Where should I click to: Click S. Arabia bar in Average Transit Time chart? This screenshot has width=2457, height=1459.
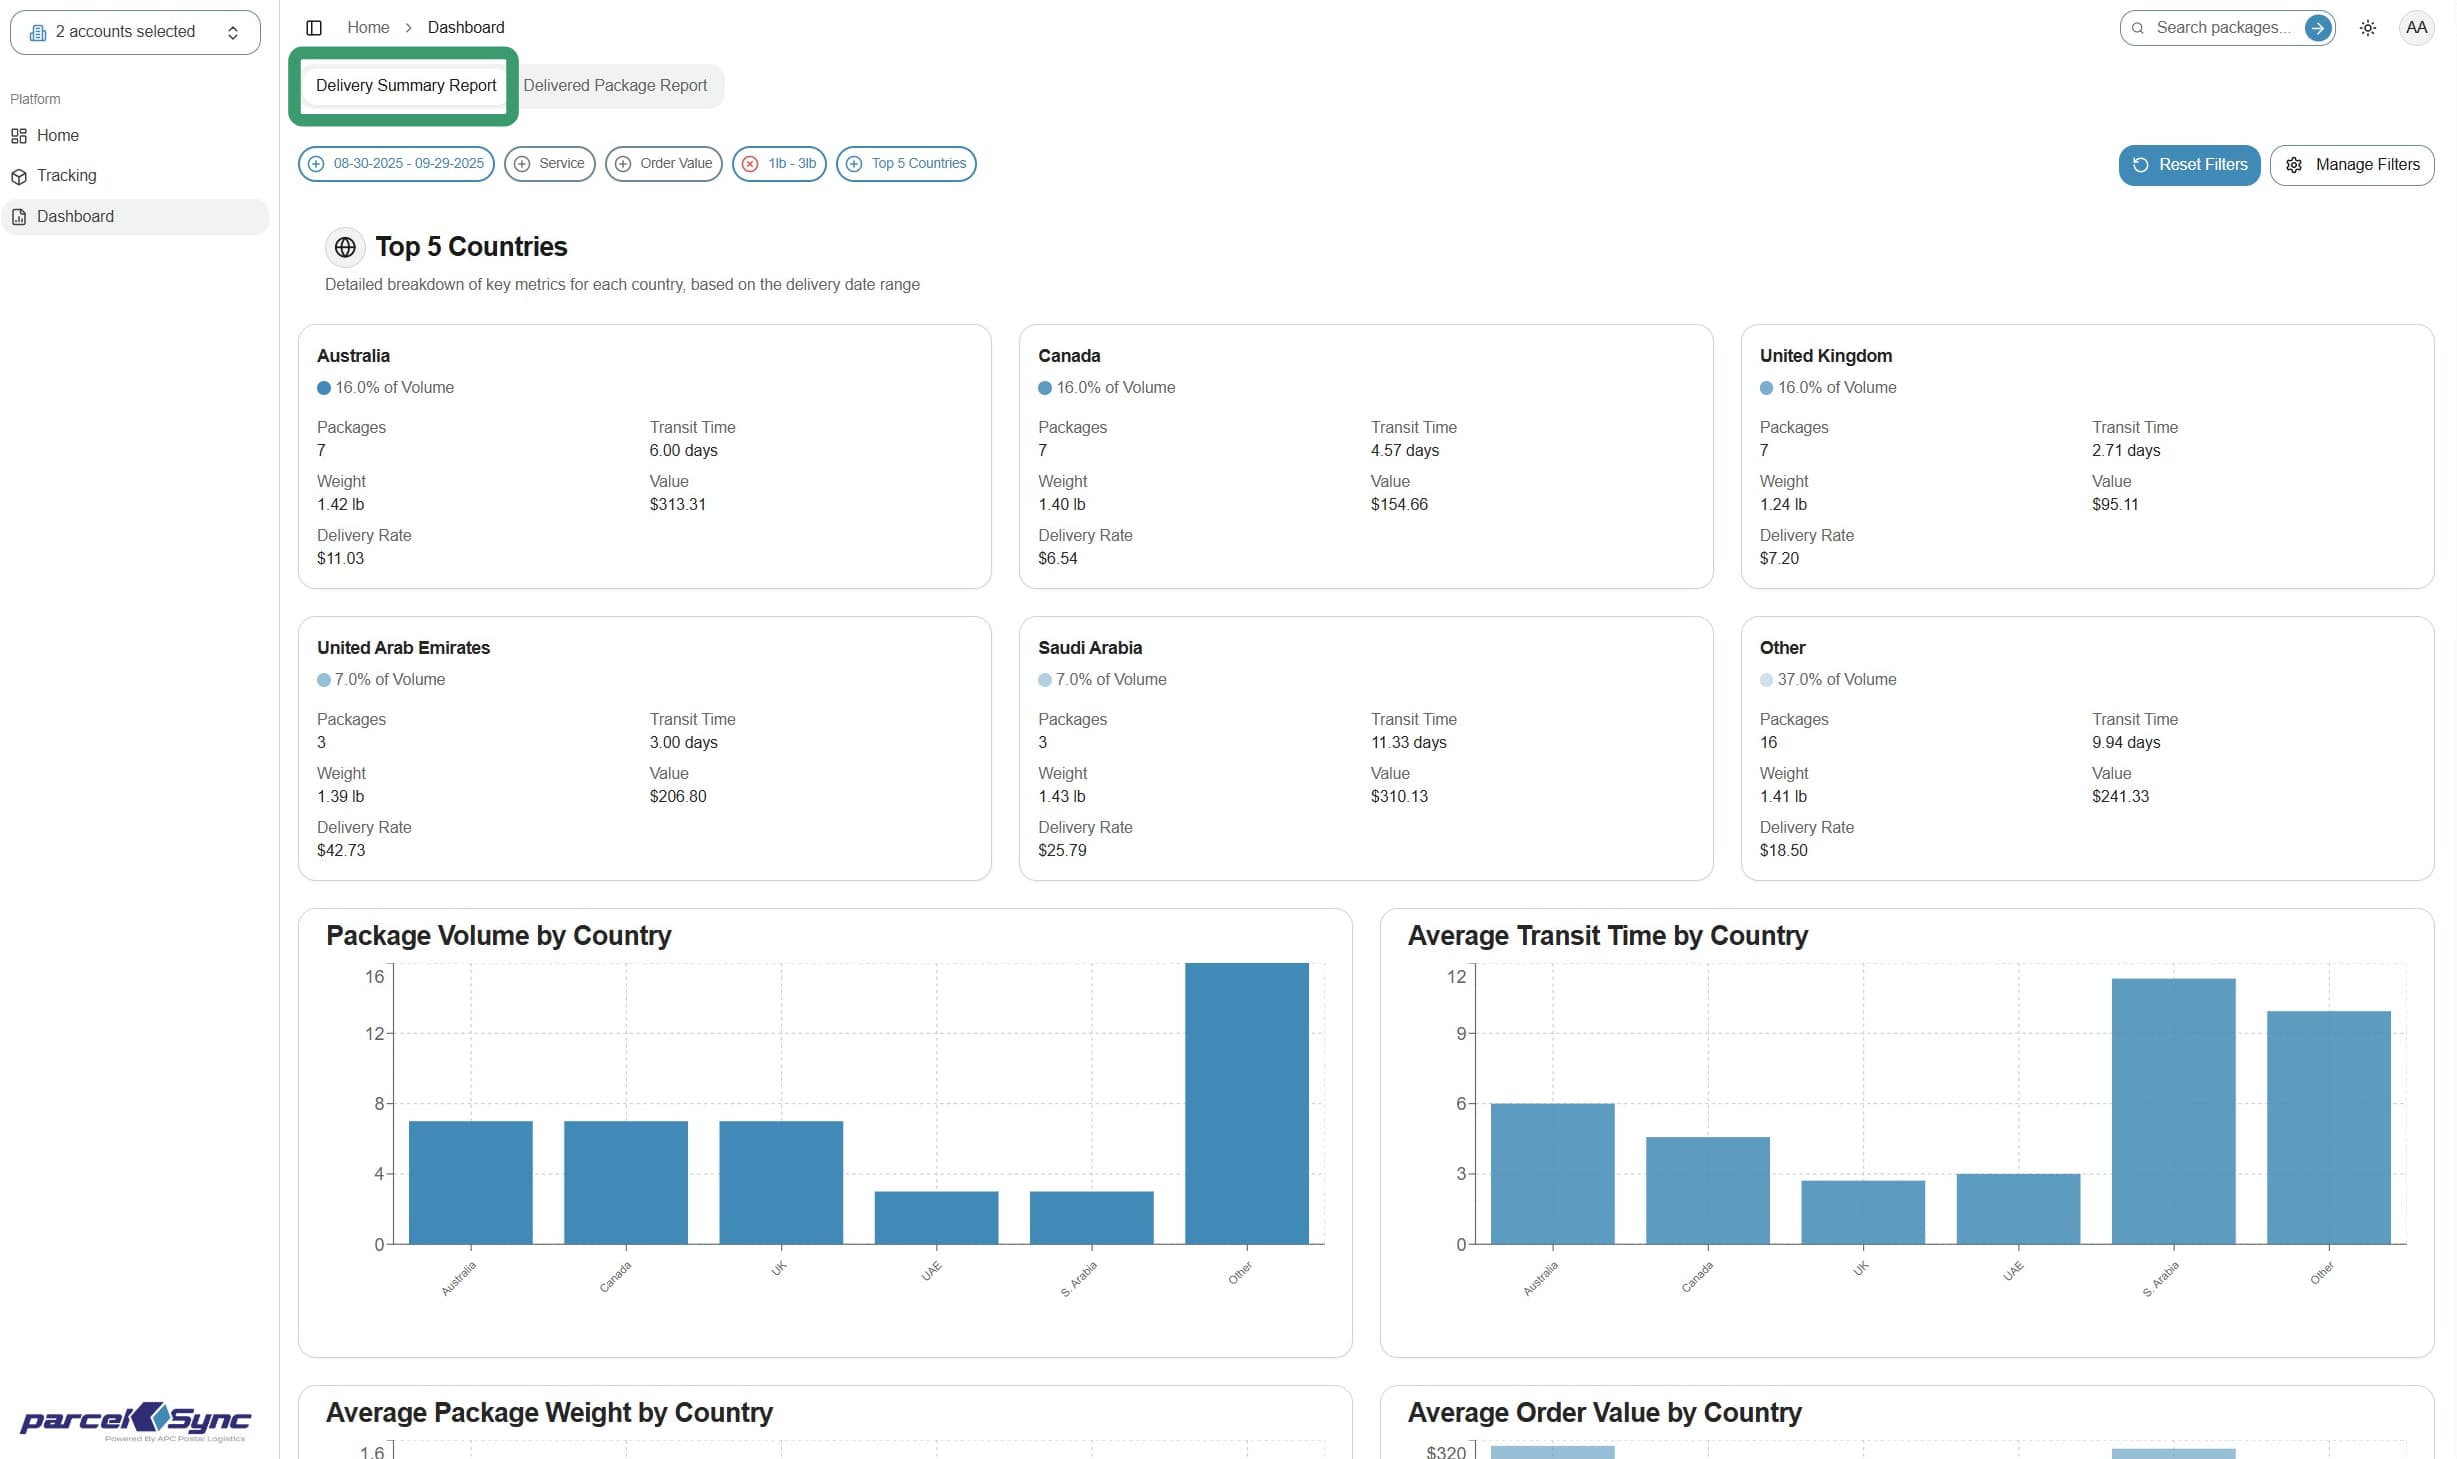[2173, 1112]
